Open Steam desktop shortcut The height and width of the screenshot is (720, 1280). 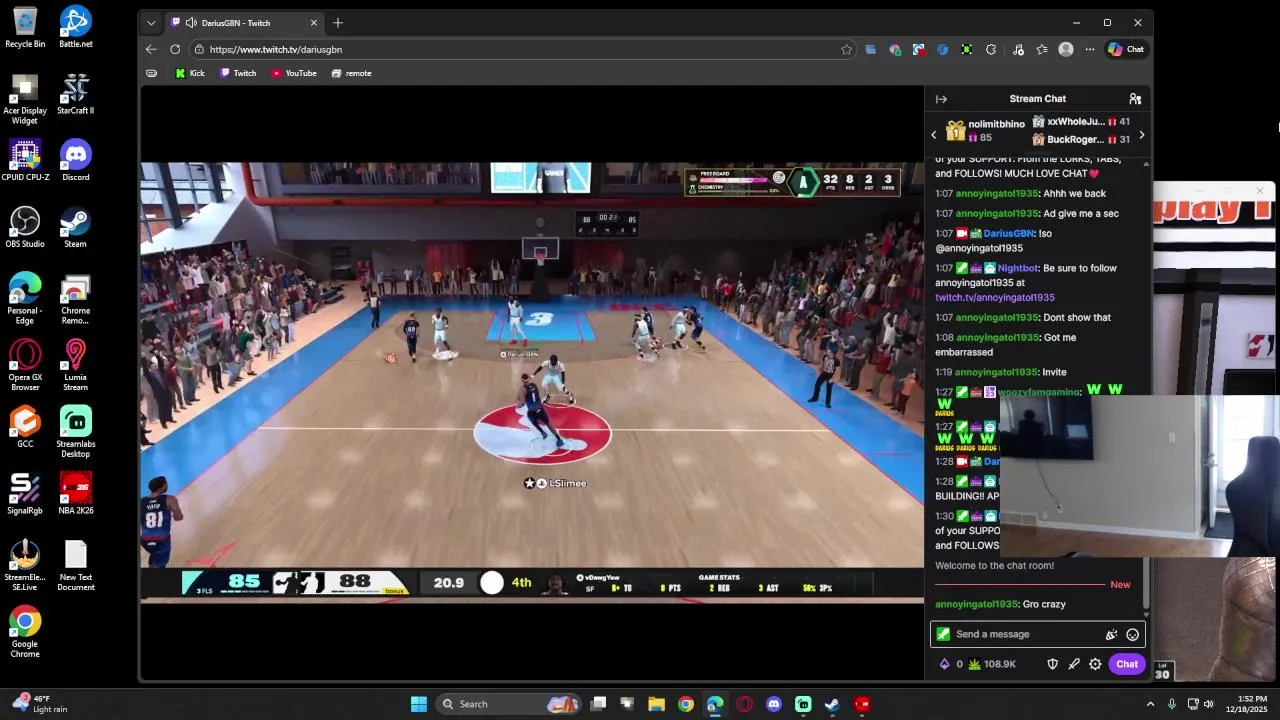[x=76, y=227]
